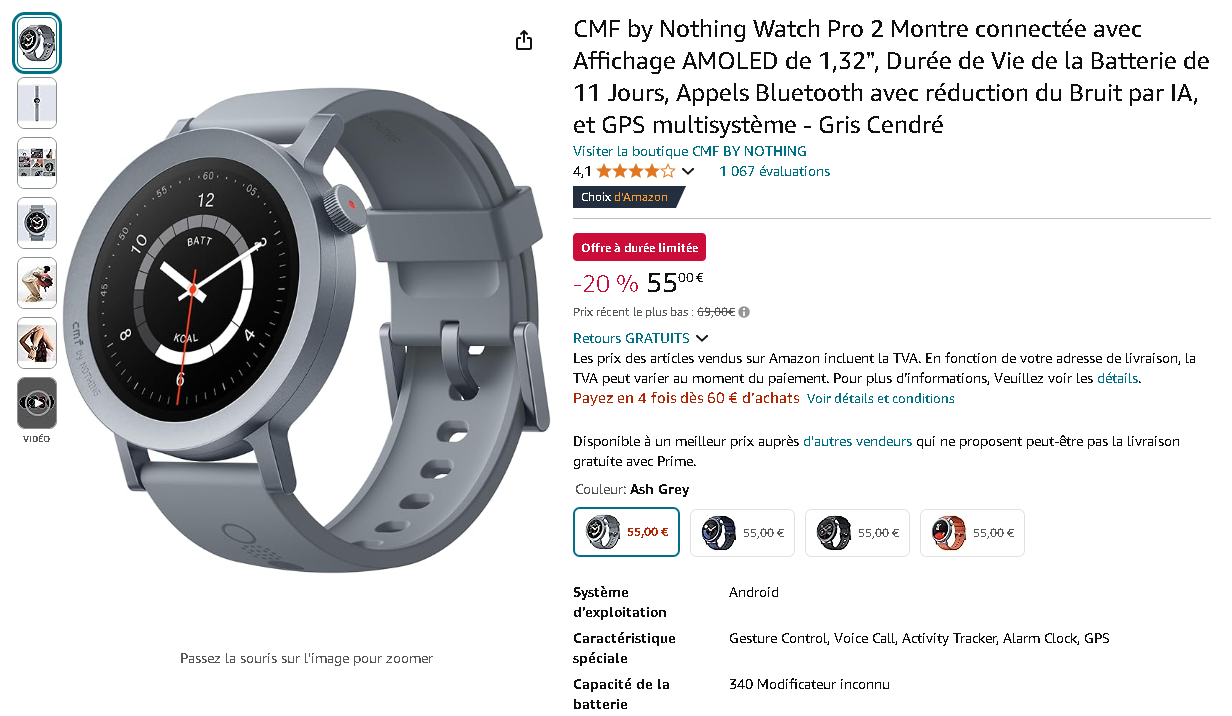This screenshot has height=716, width=1232.
Task: Open Voir détails et conditions link
Action: coord(881,398)
